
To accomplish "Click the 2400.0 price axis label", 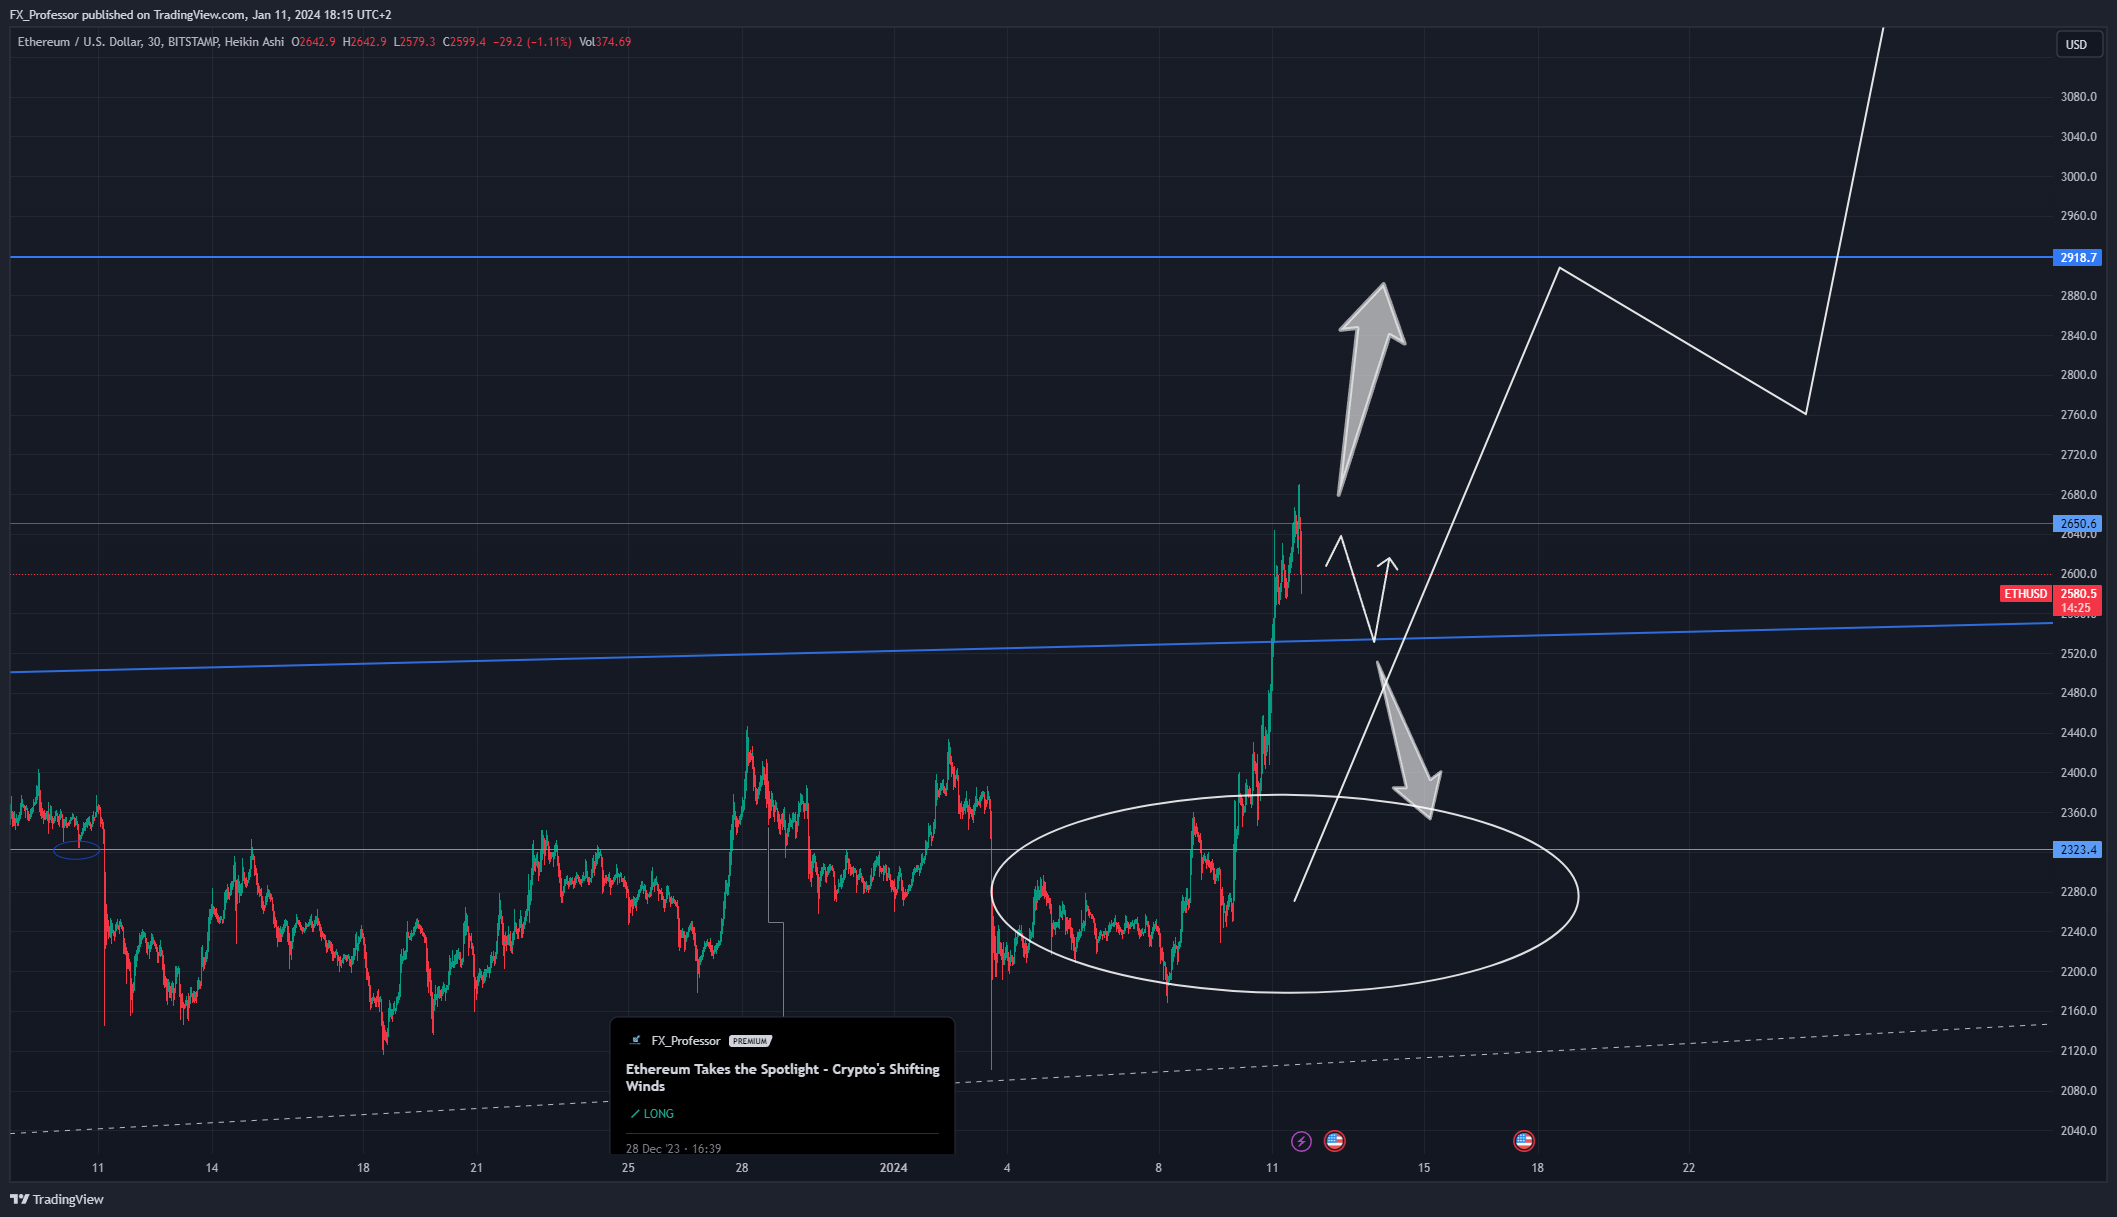I will 2078,773.
